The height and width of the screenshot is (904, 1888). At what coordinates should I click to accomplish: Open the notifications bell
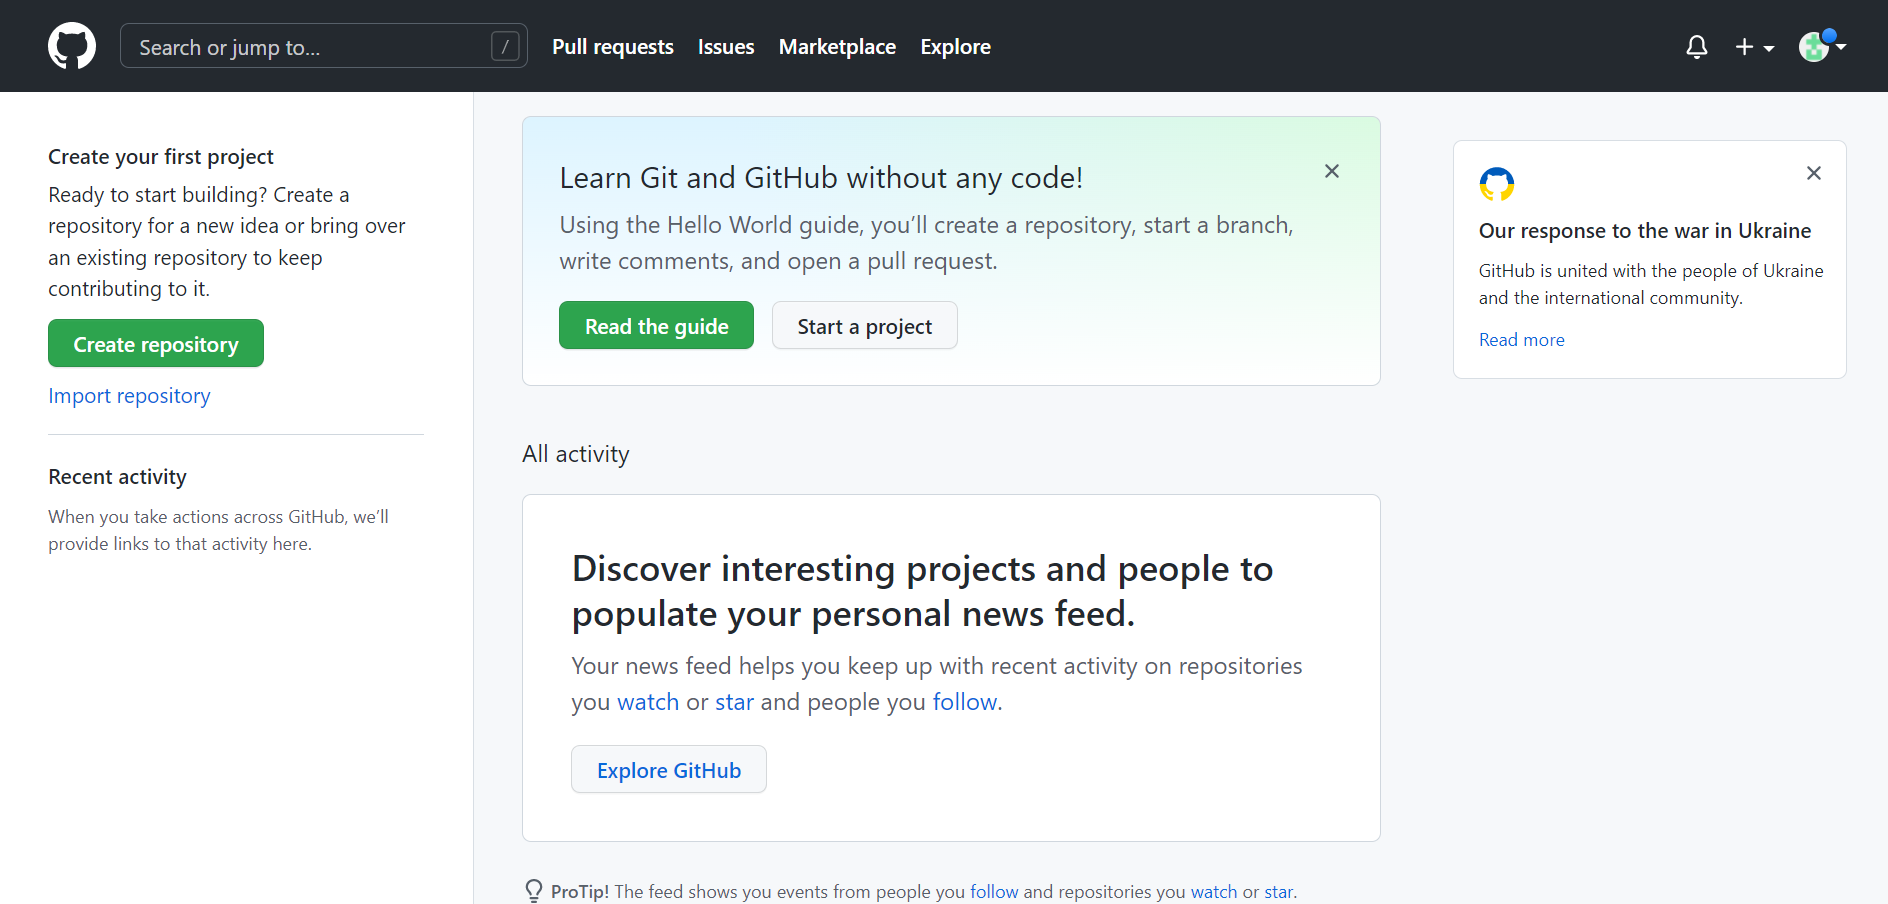(1696, 47)
